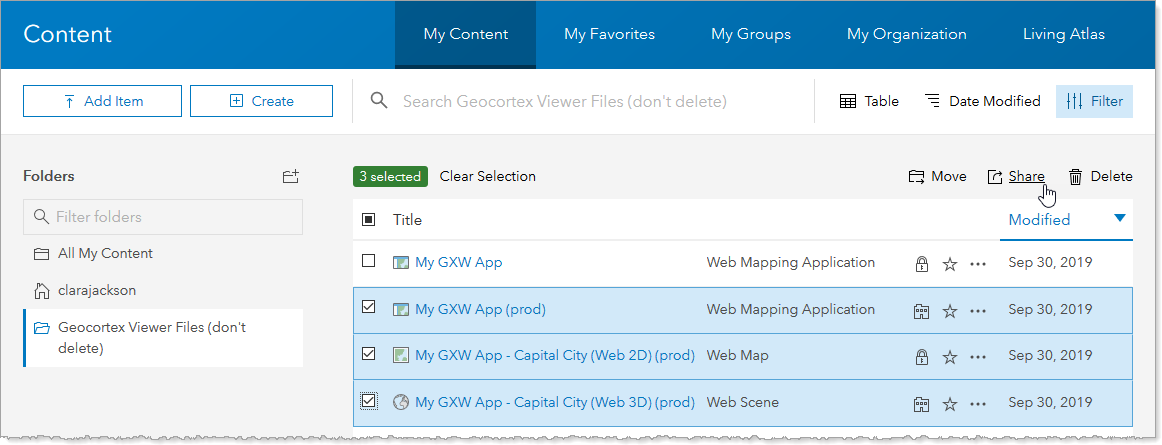Uncheck the My GXW App (prod) checkbox
Image resolution: width=1162 pixels, height=445 pixels.
pyautogui.click(x=369, y=308)
